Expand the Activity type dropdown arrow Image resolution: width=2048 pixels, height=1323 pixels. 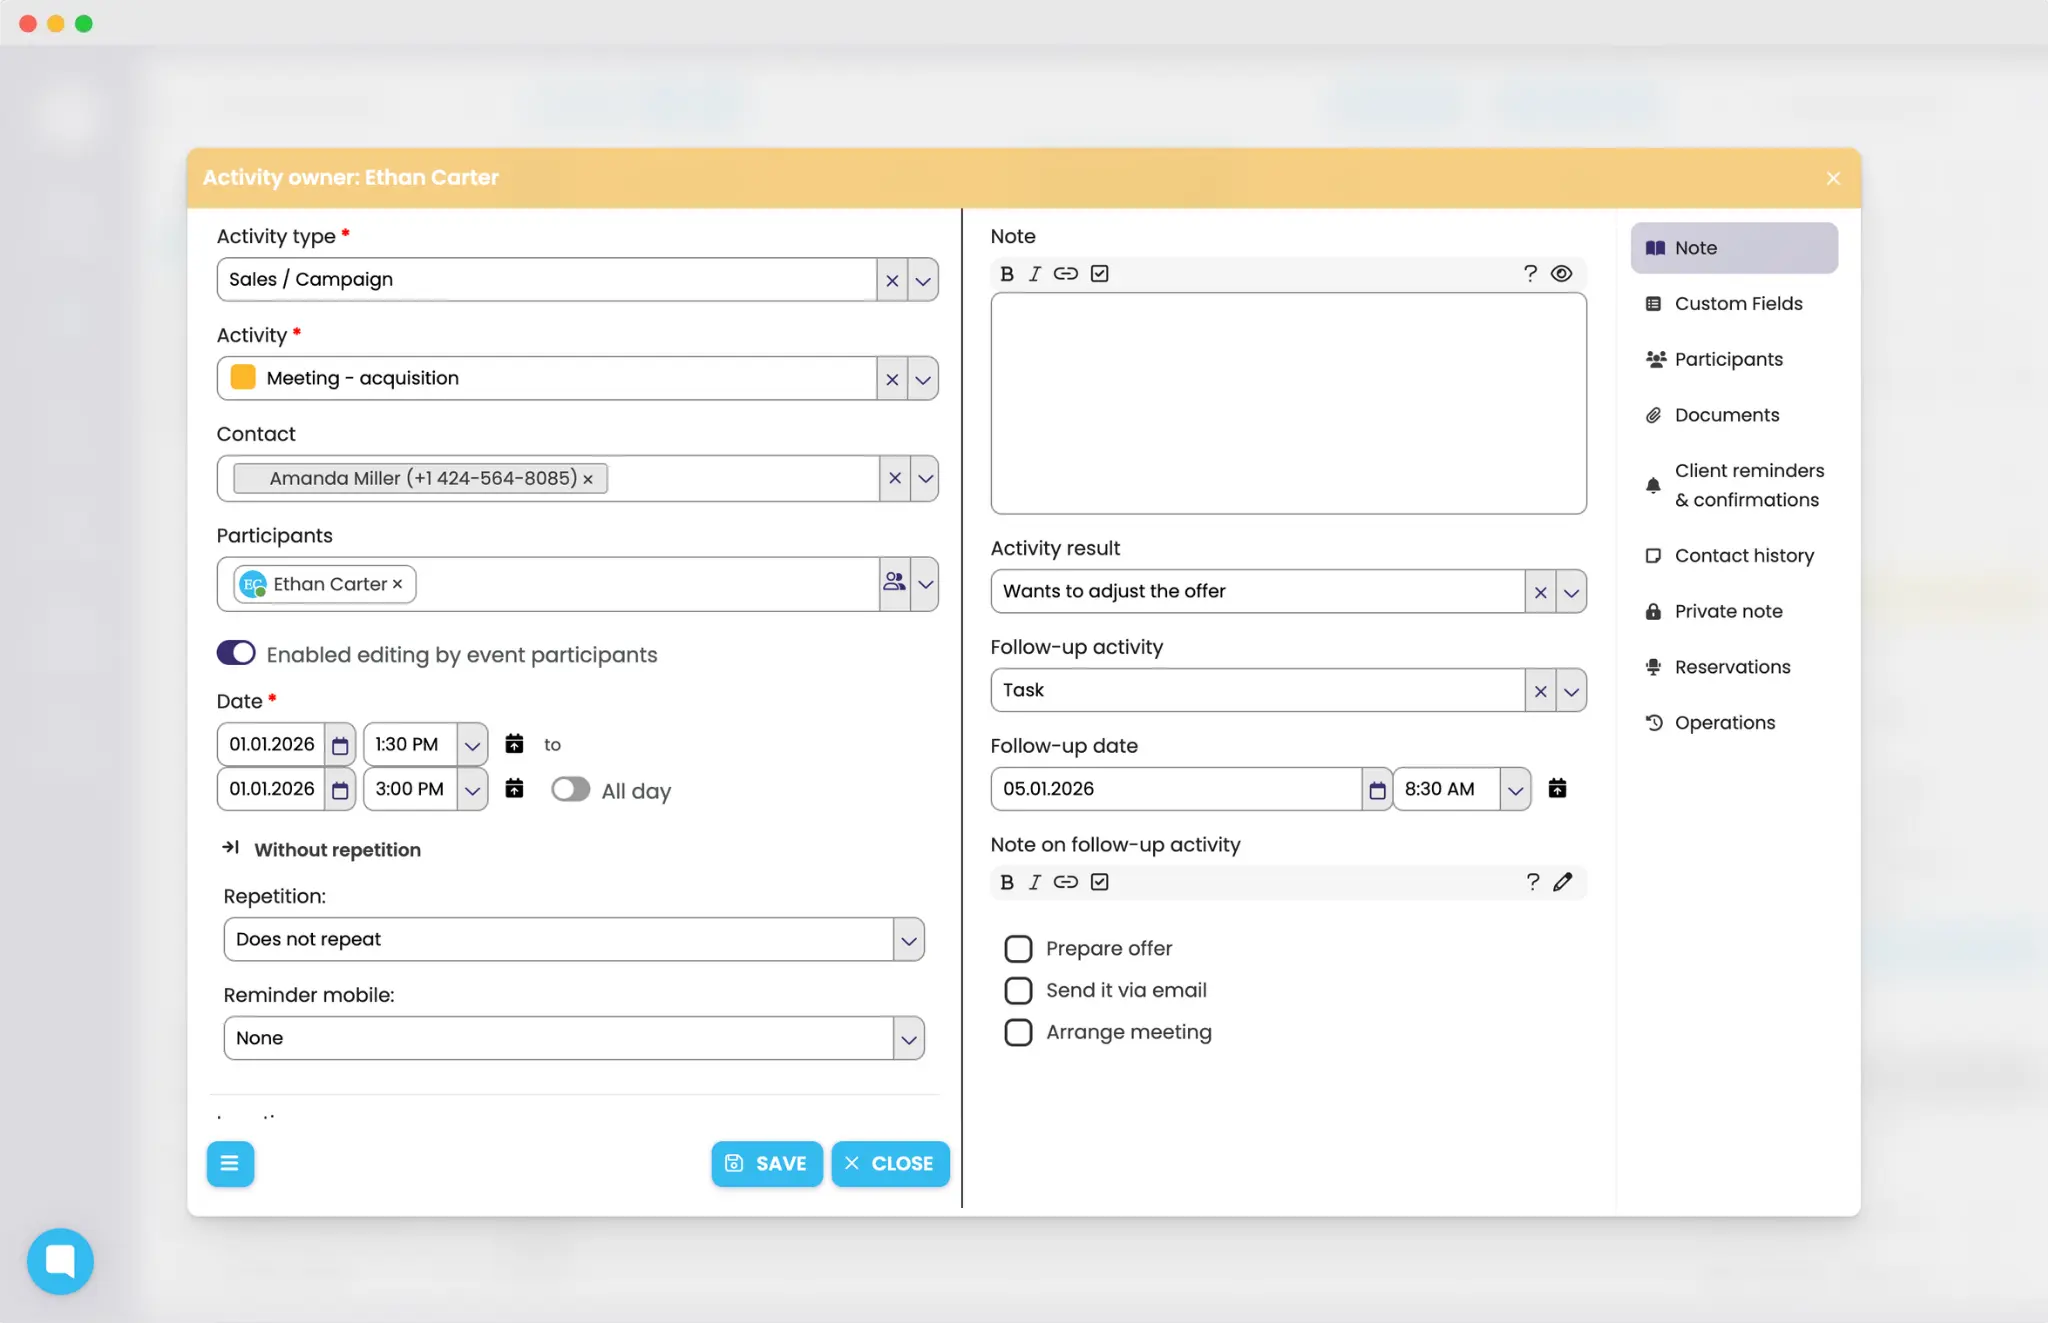[923, 280]
